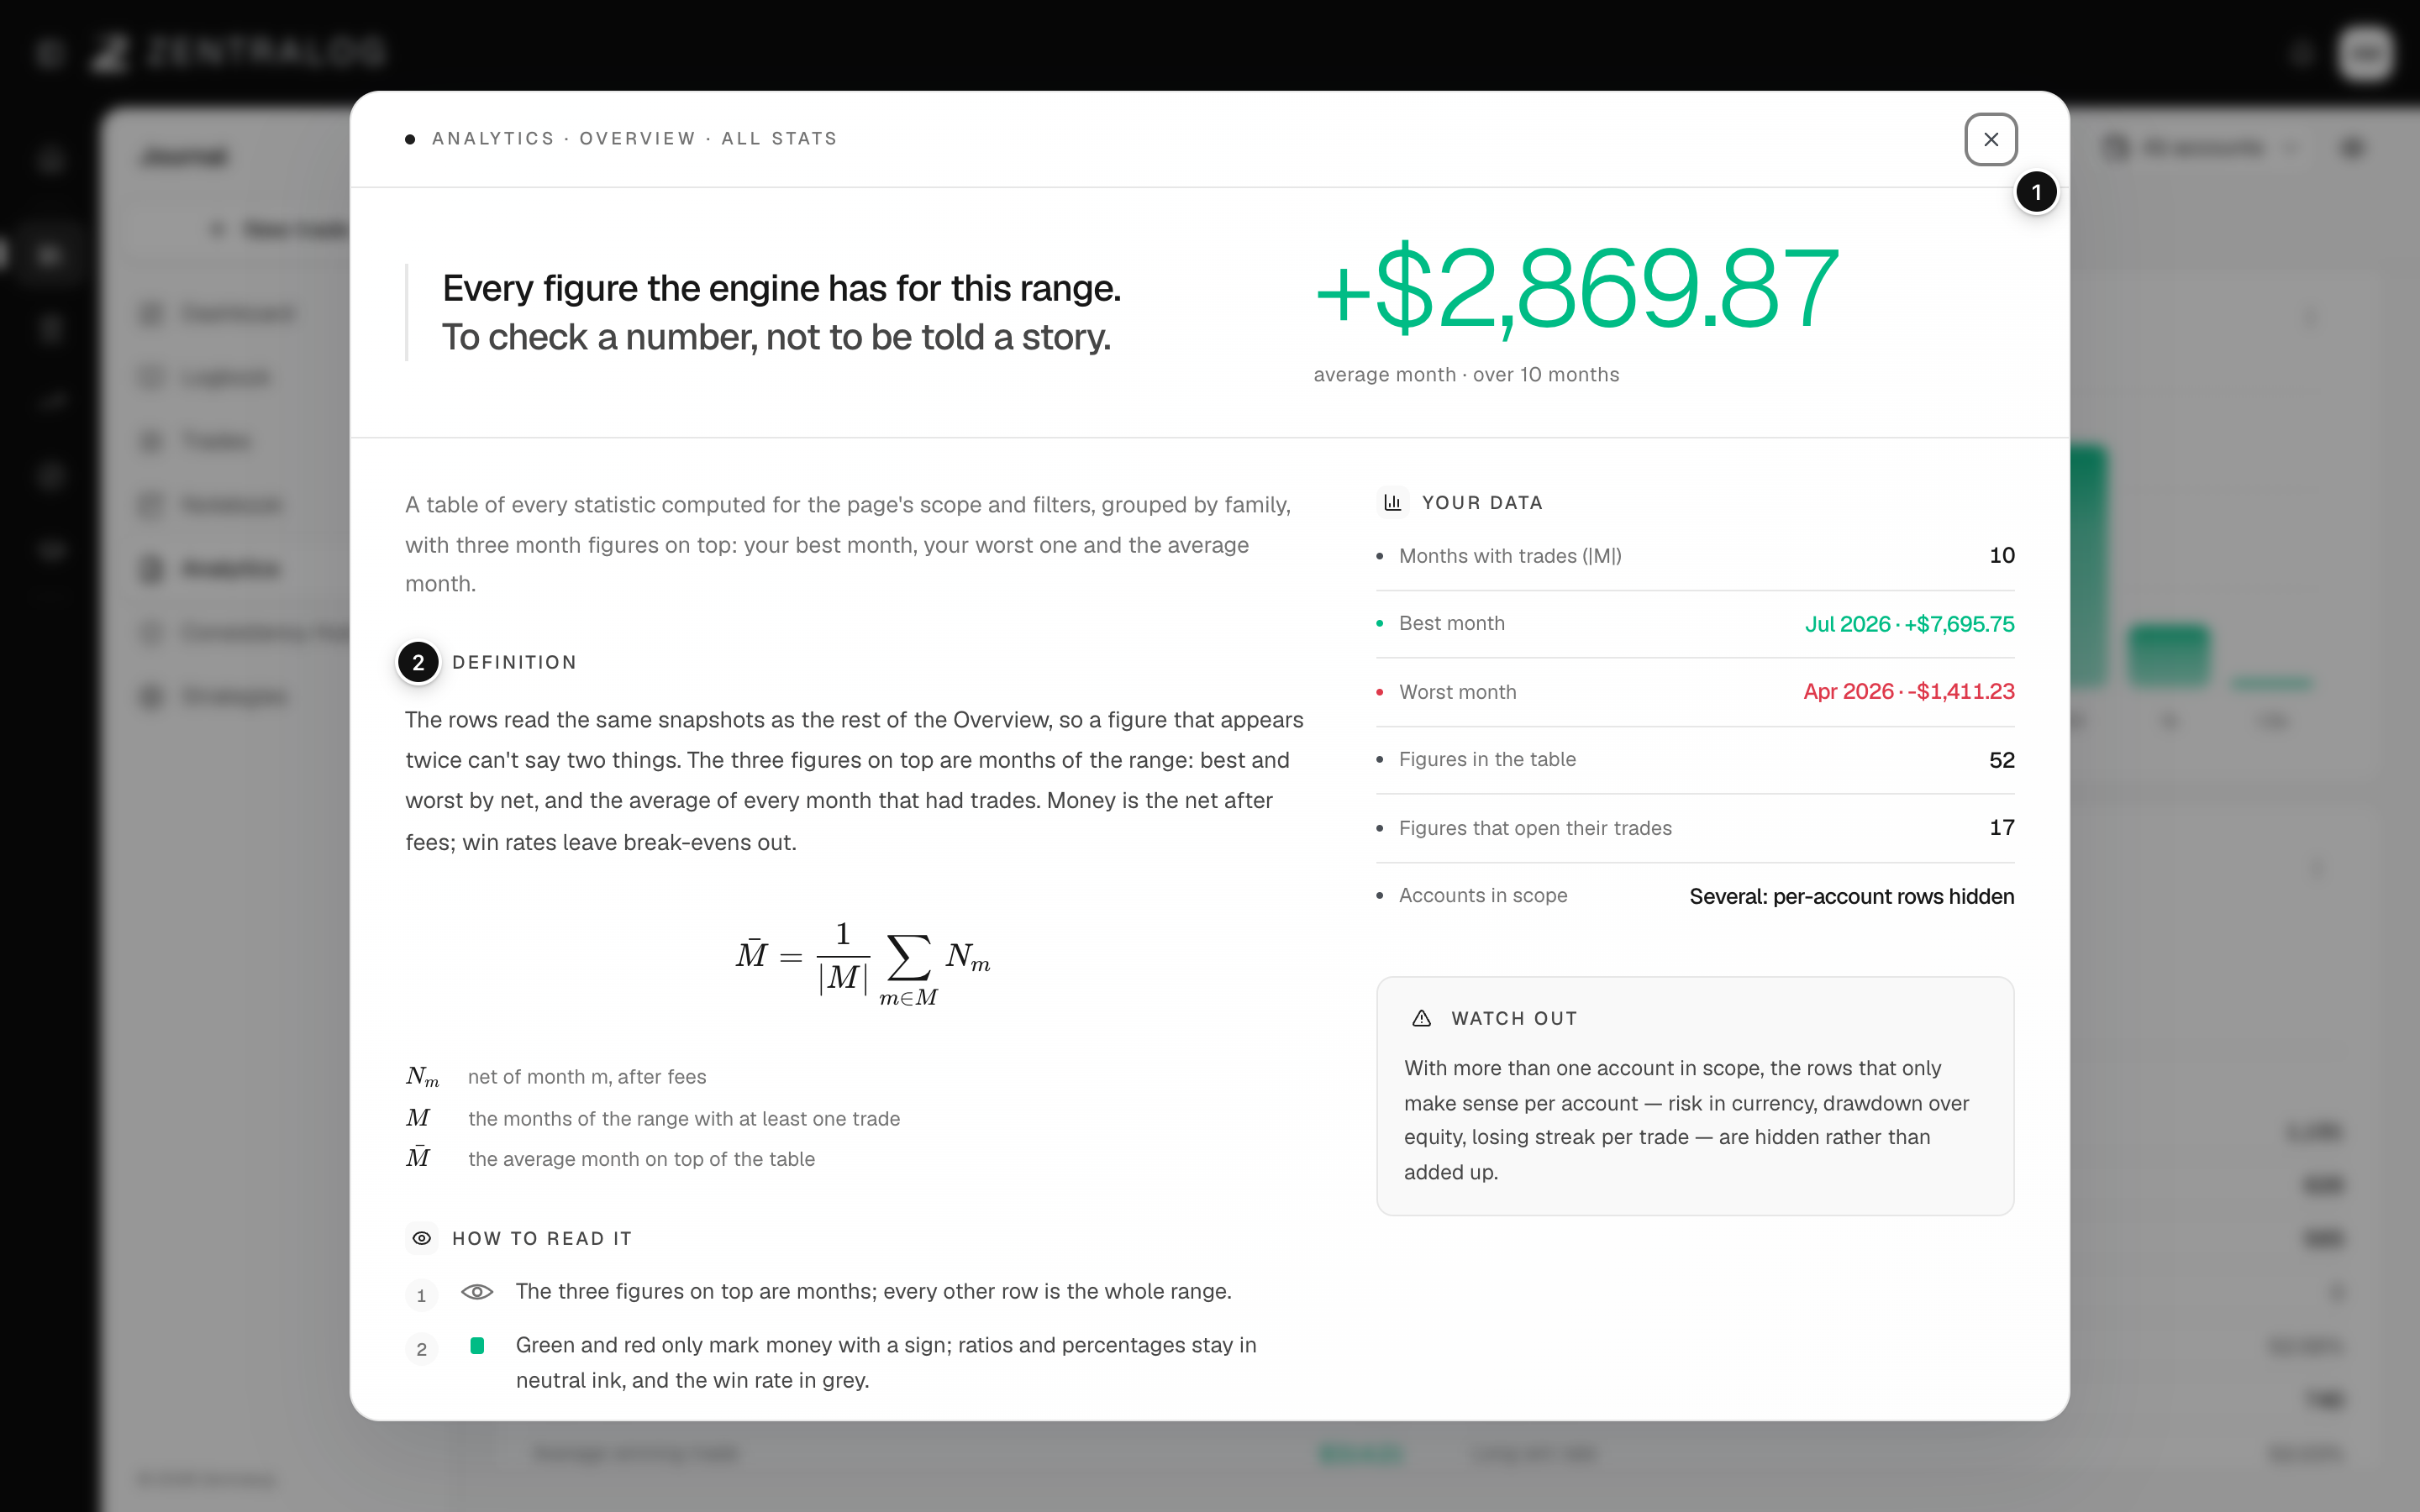Click the 'Best month' row label
The height and width of the screenshot is (1512, 2420).
click(x=1451, y=623)
